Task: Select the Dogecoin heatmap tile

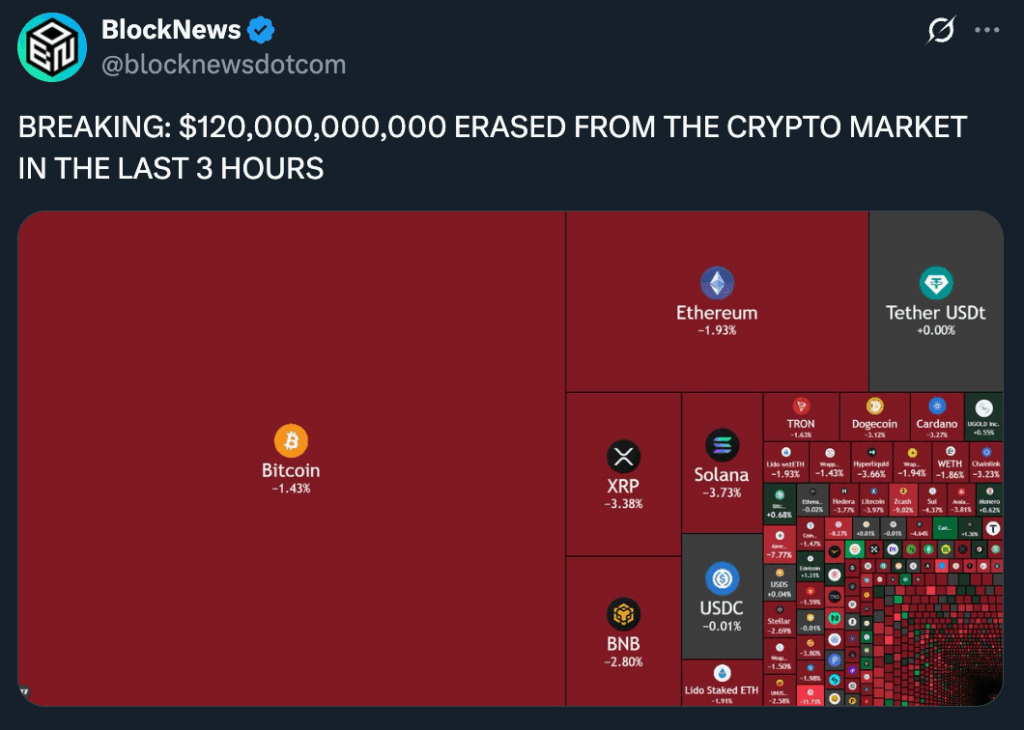Action: pyautogui.click(x=874, y=416)
